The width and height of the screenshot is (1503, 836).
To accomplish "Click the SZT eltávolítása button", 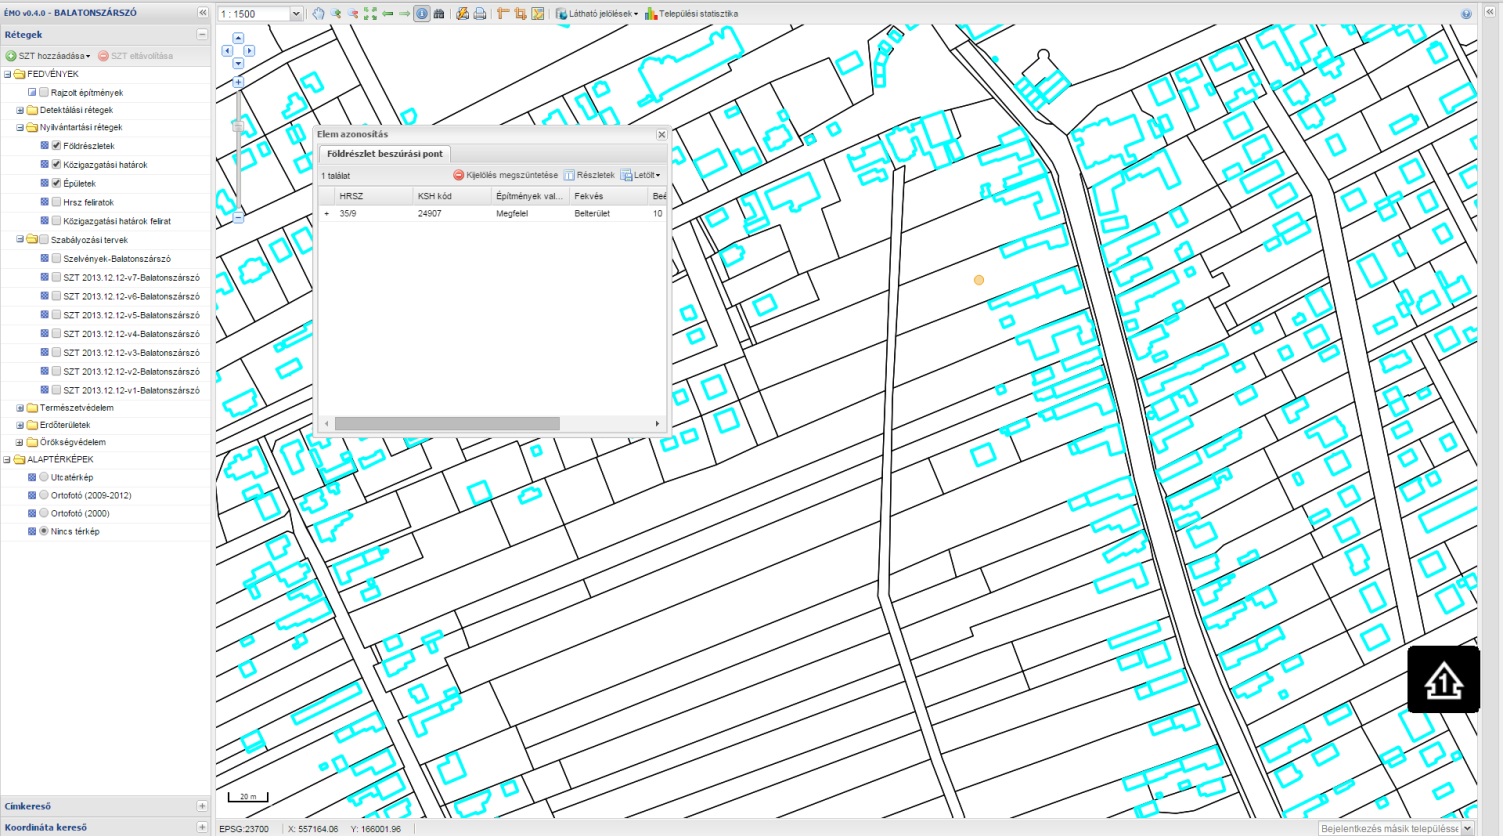I will click(x=135, y=56).
